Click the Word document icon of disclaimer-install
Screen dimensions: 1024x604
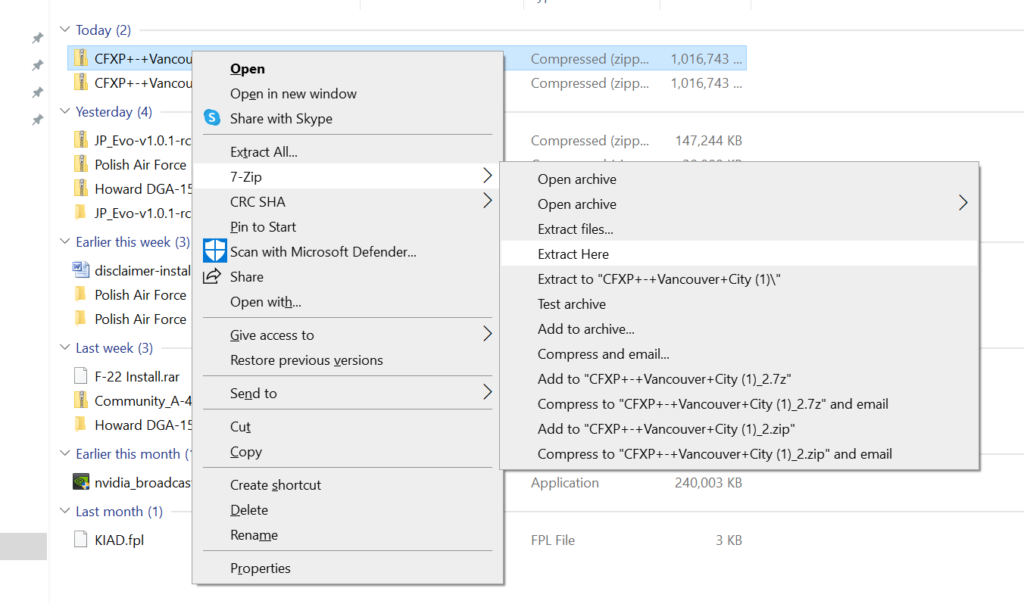(x=81, y=270)
